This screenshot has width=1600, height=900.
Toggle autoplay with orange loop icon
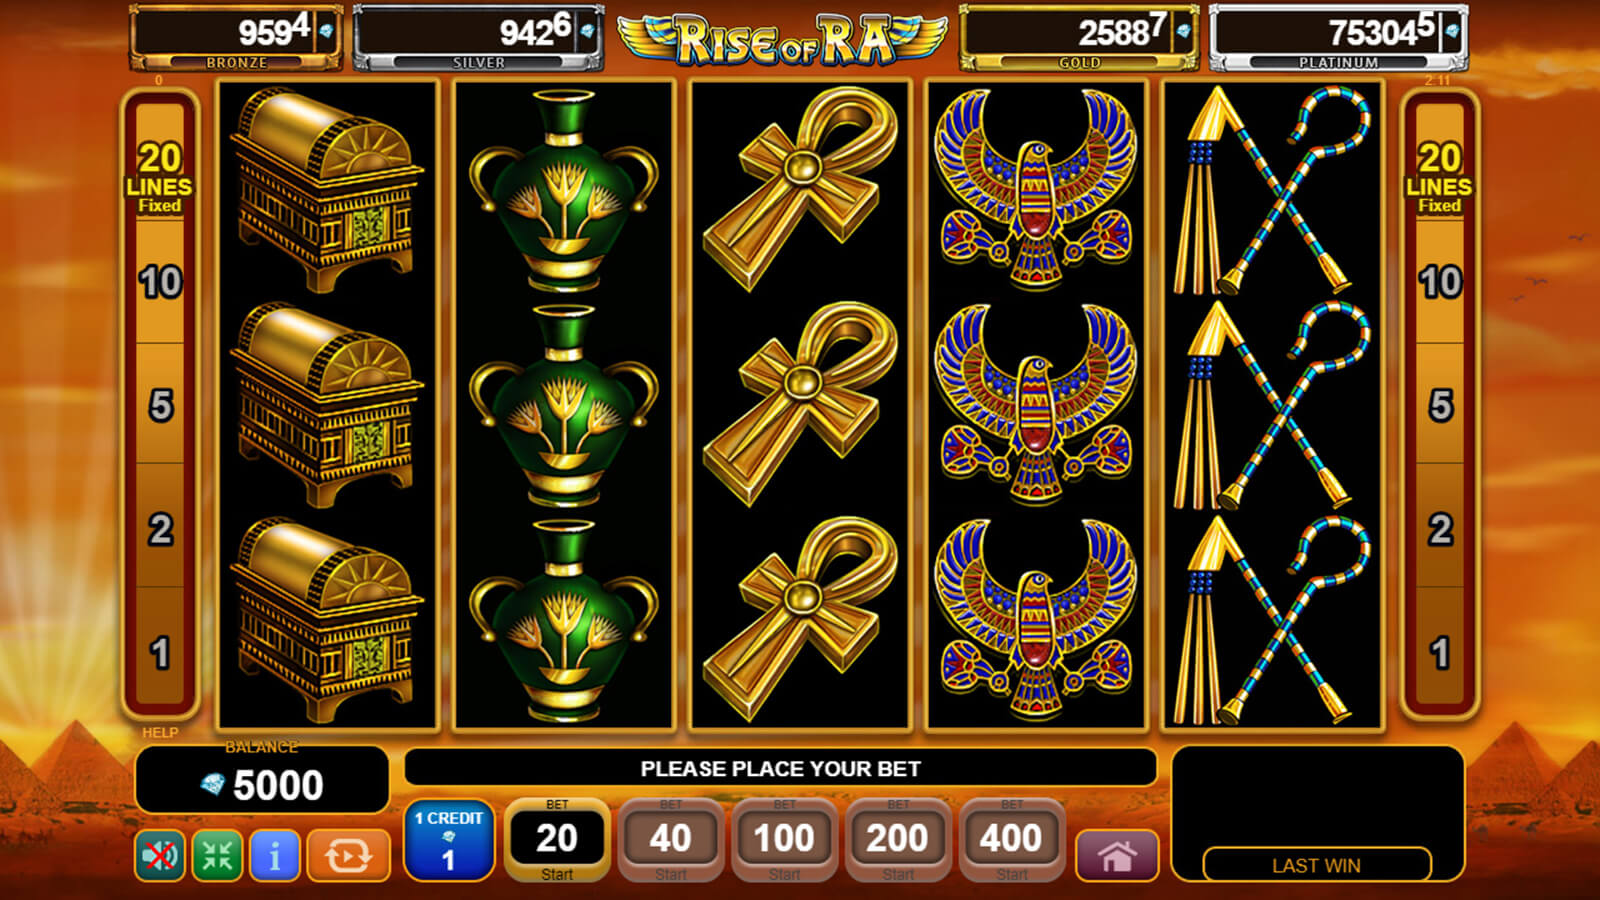(348, 855)
